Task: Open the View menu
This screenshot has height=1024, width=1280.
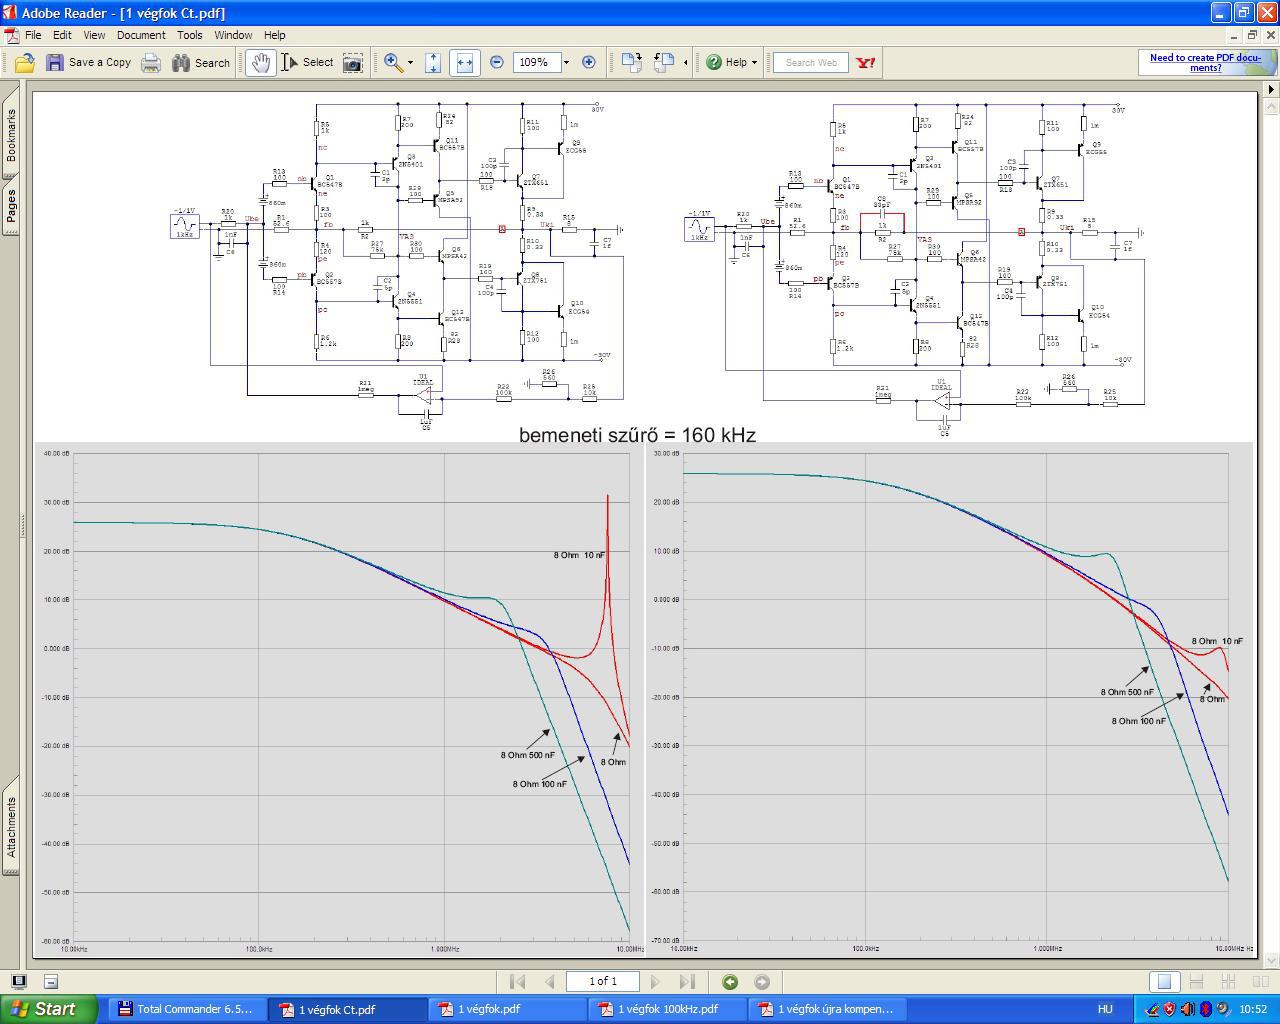Action: [x=94, y=35]
